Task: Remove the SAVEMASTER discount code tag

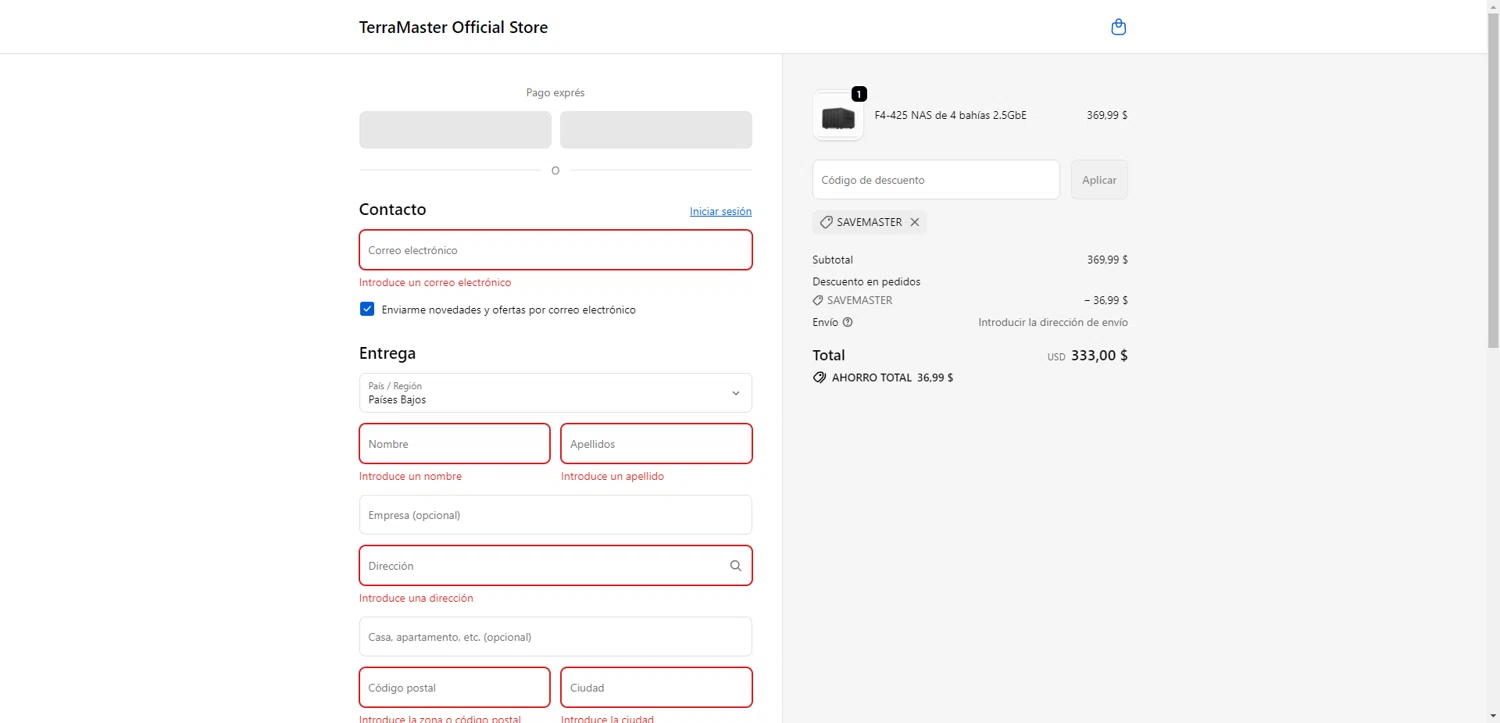Action: click(914, 222)
